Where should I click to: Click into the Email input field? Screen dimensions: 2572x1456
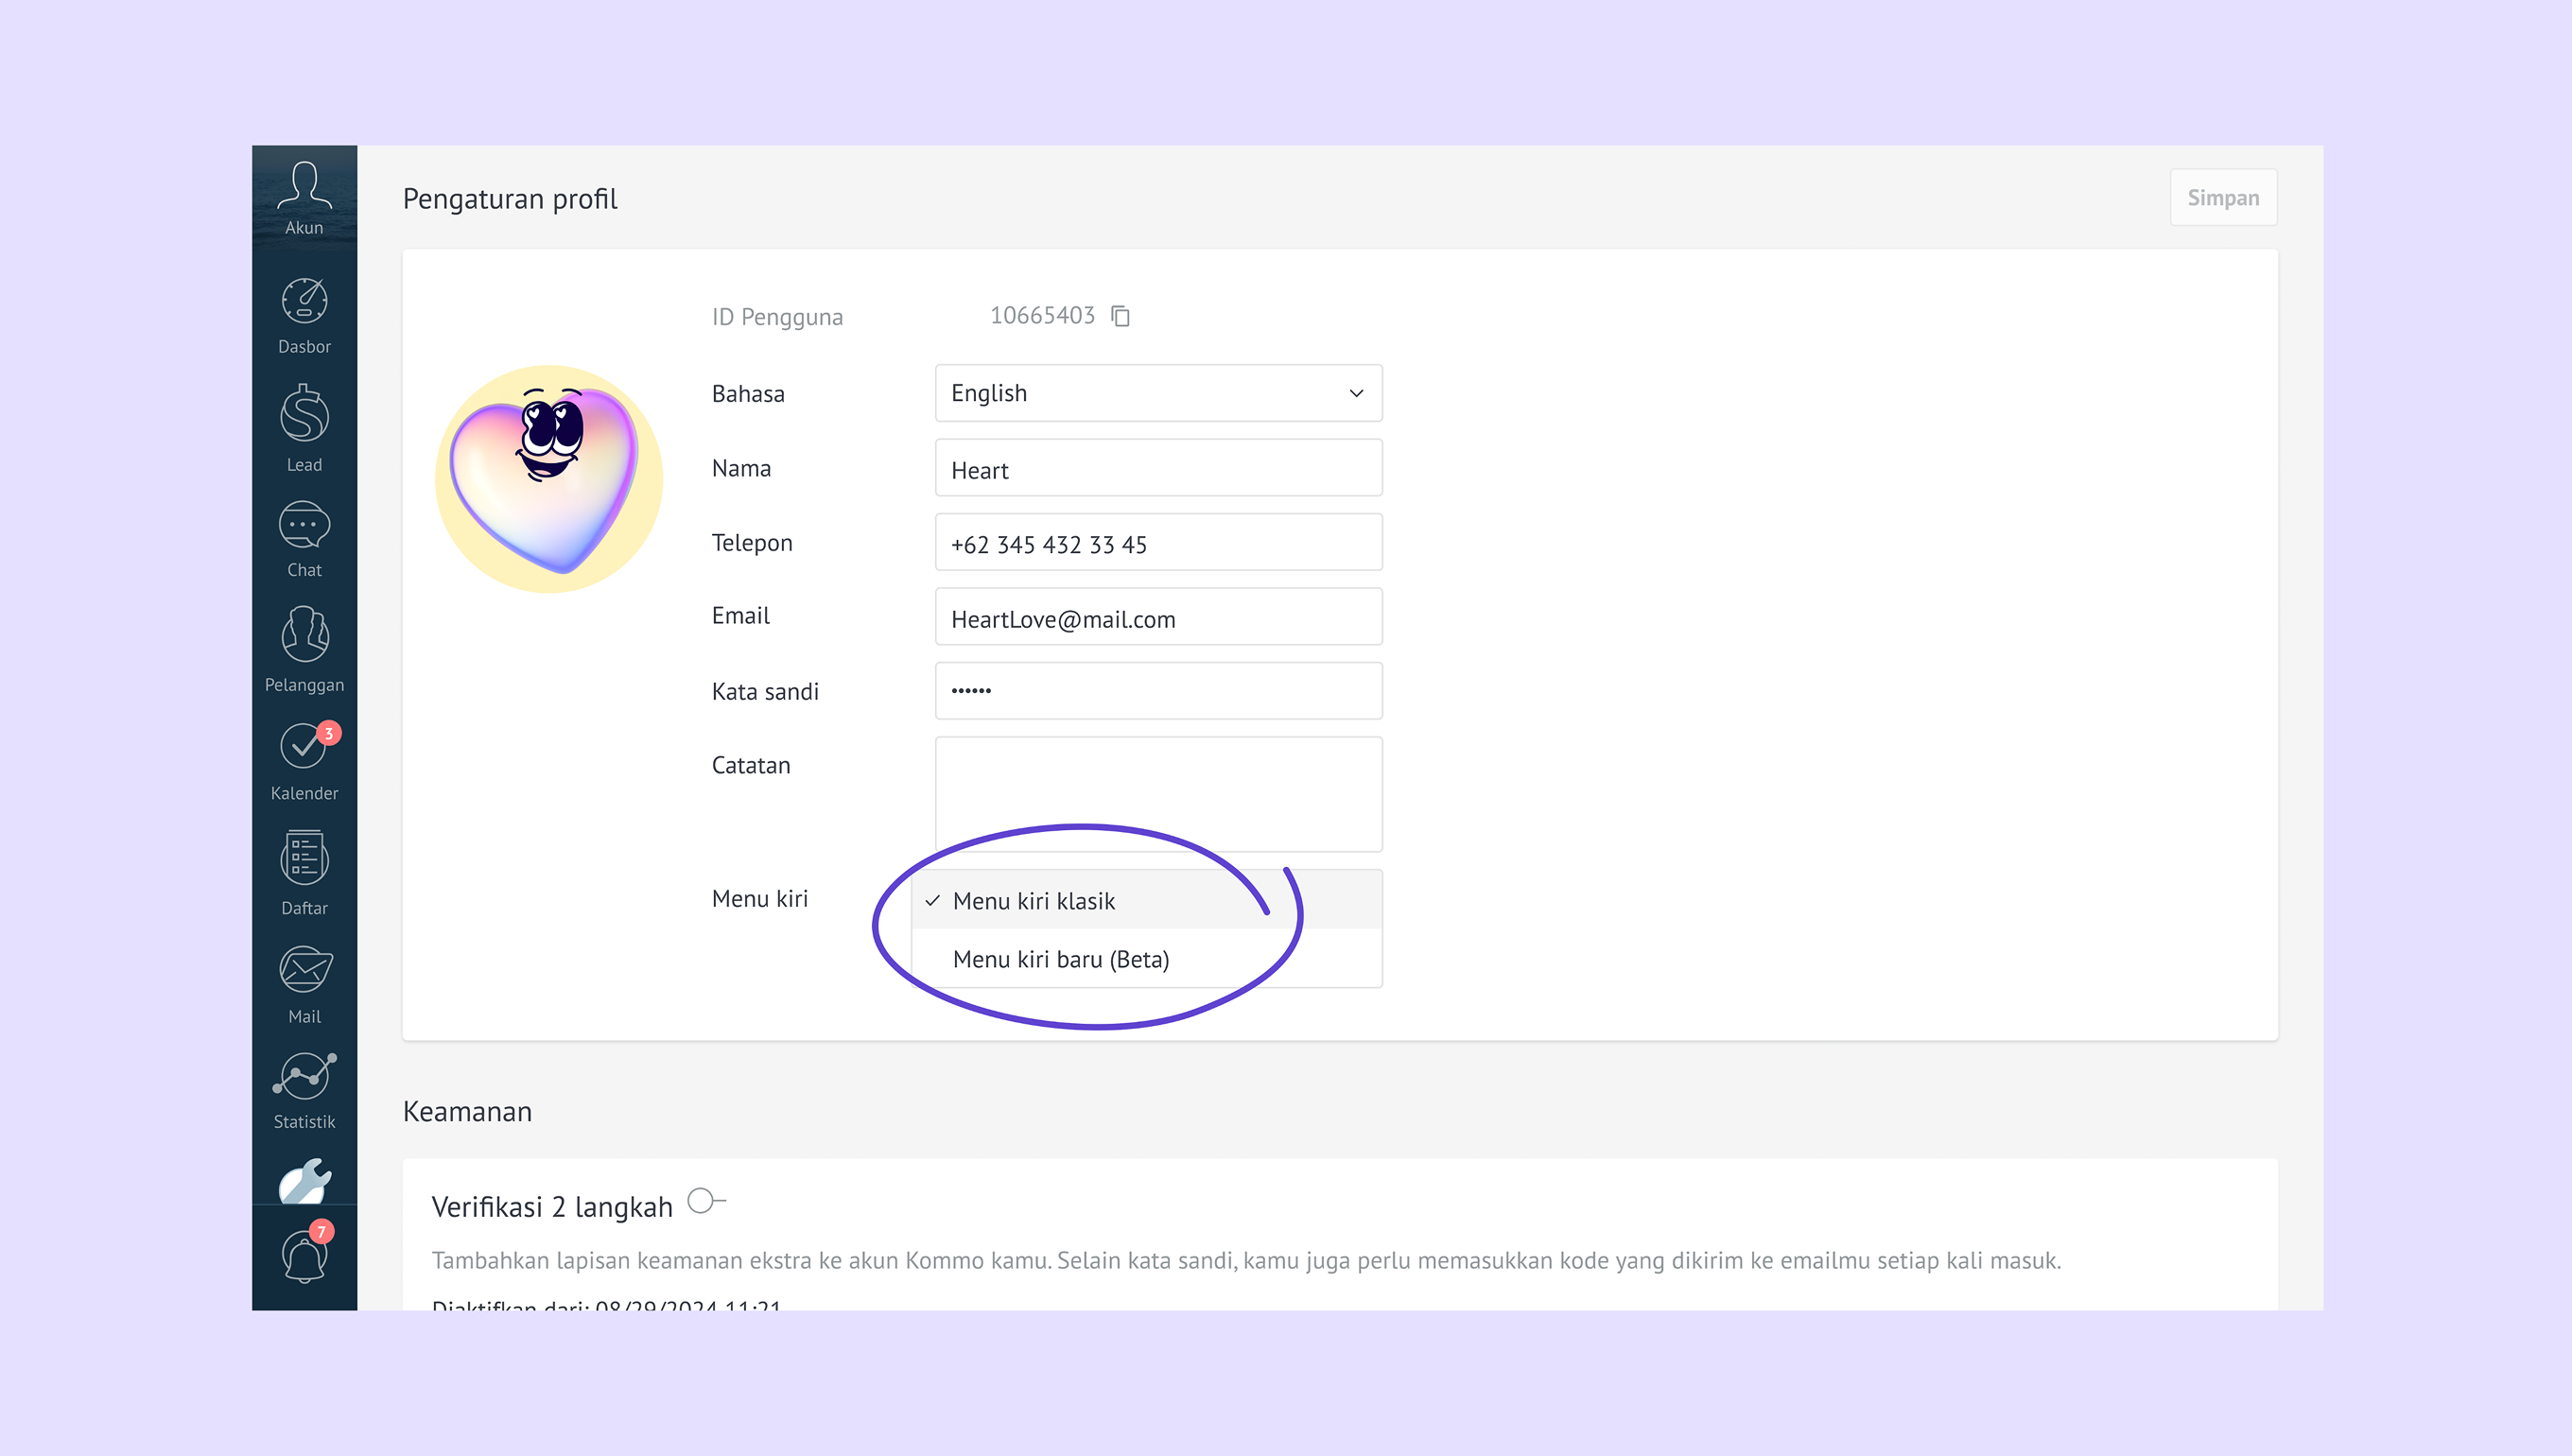[1158, 618]
